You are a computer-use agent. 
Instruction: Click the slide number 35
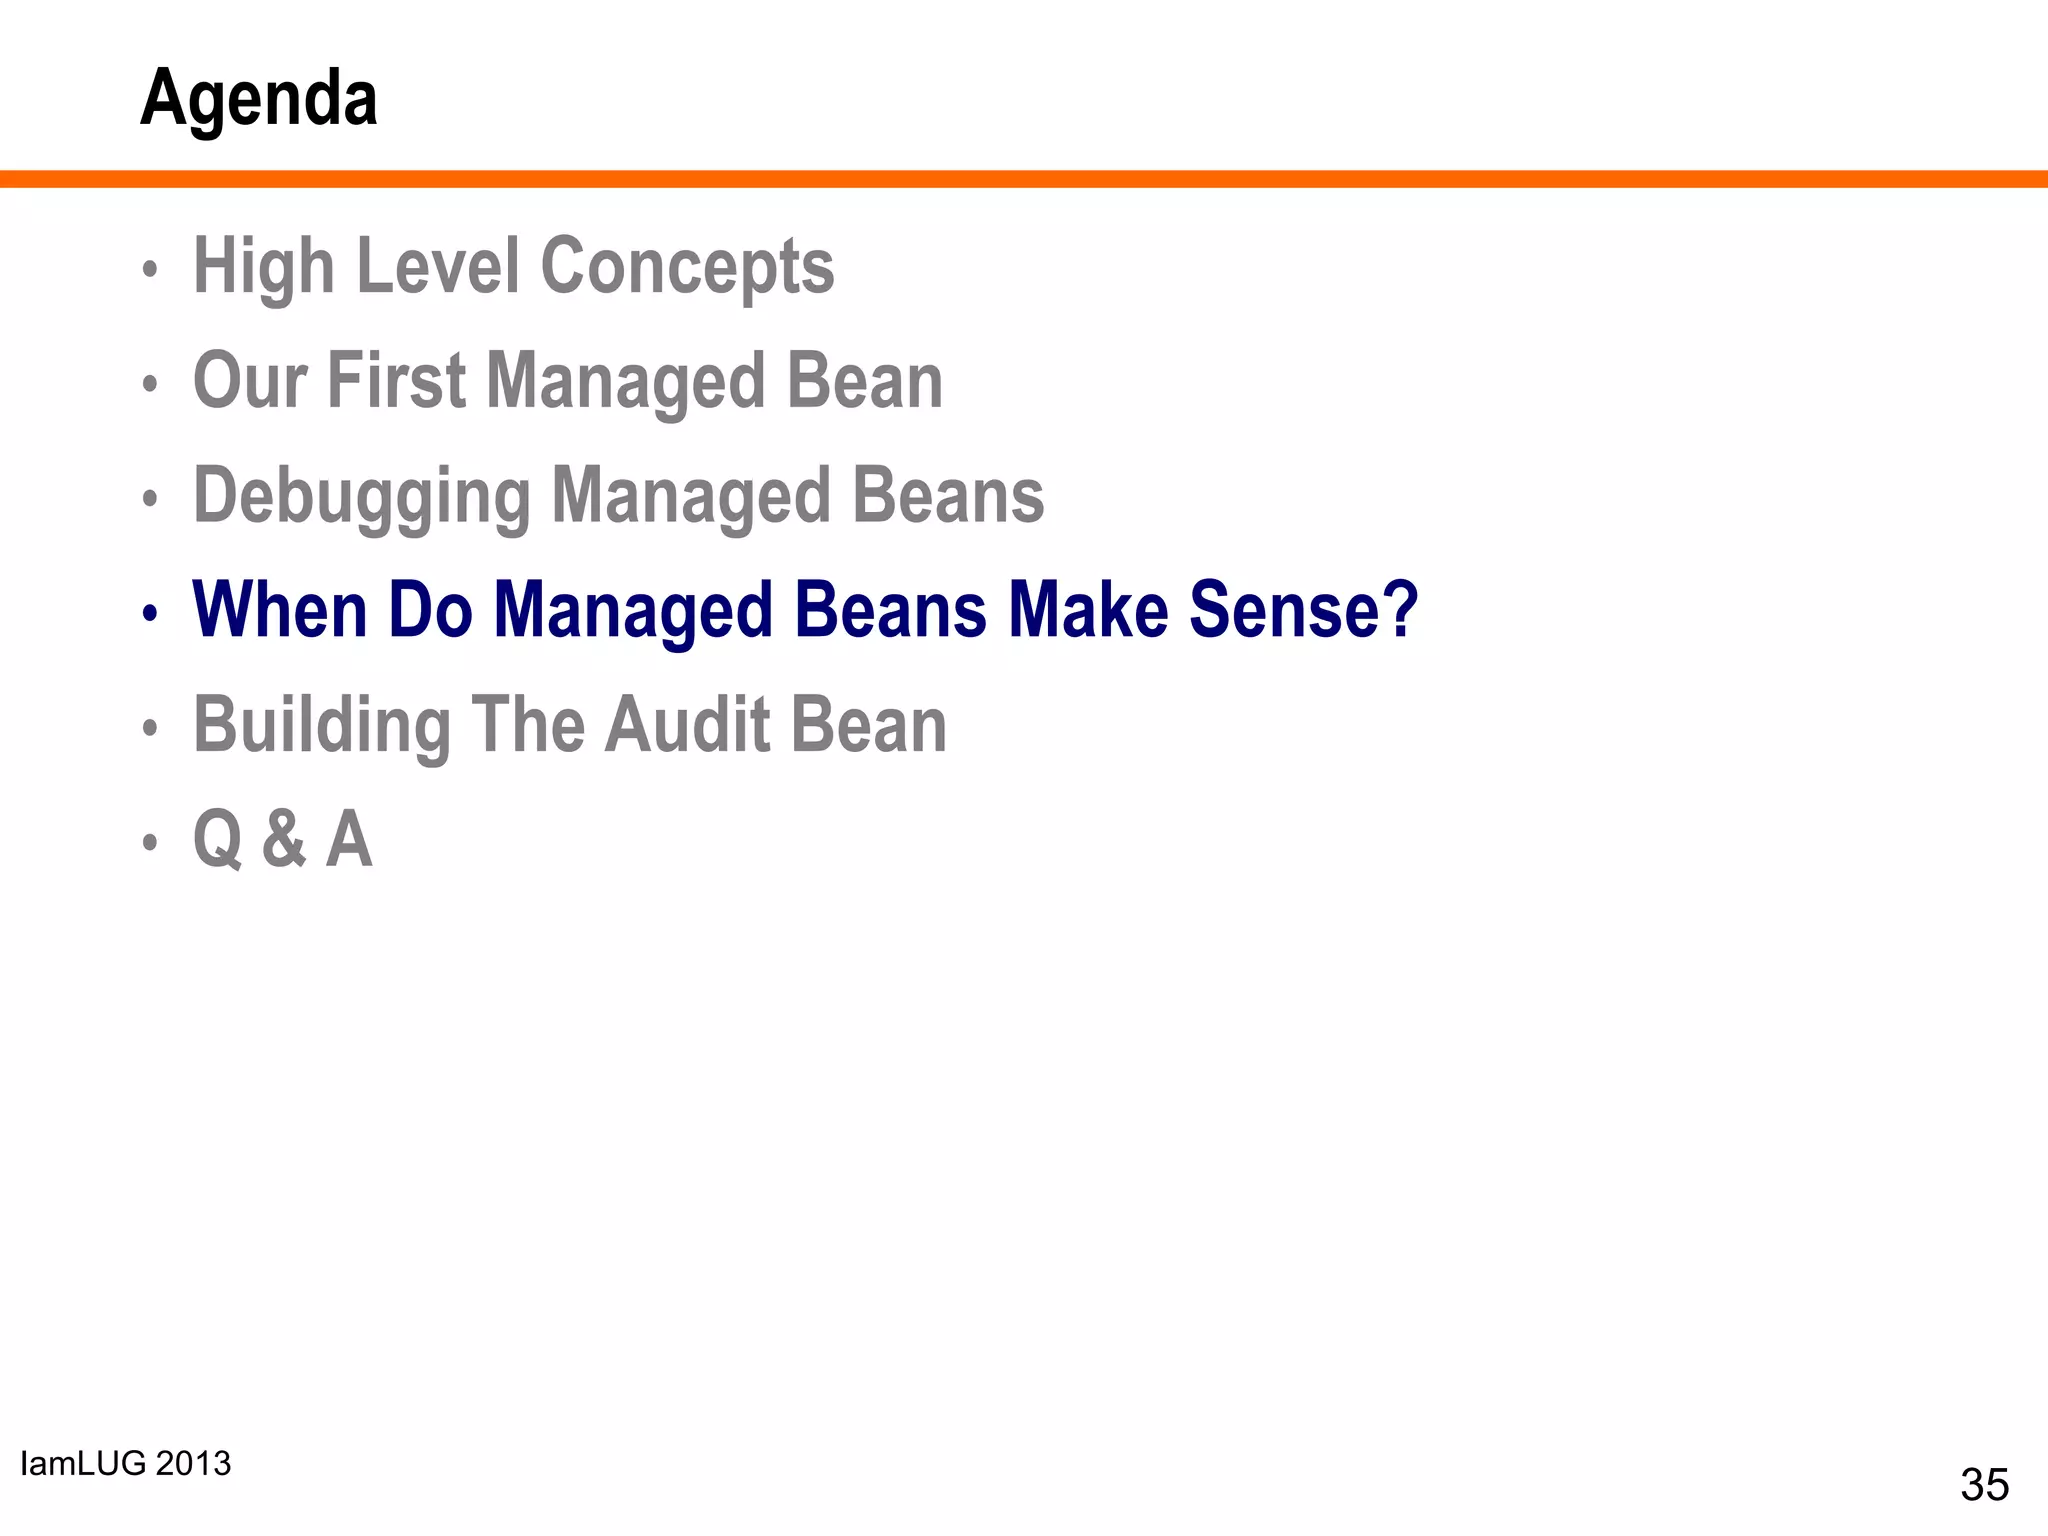point(1984,1485)
